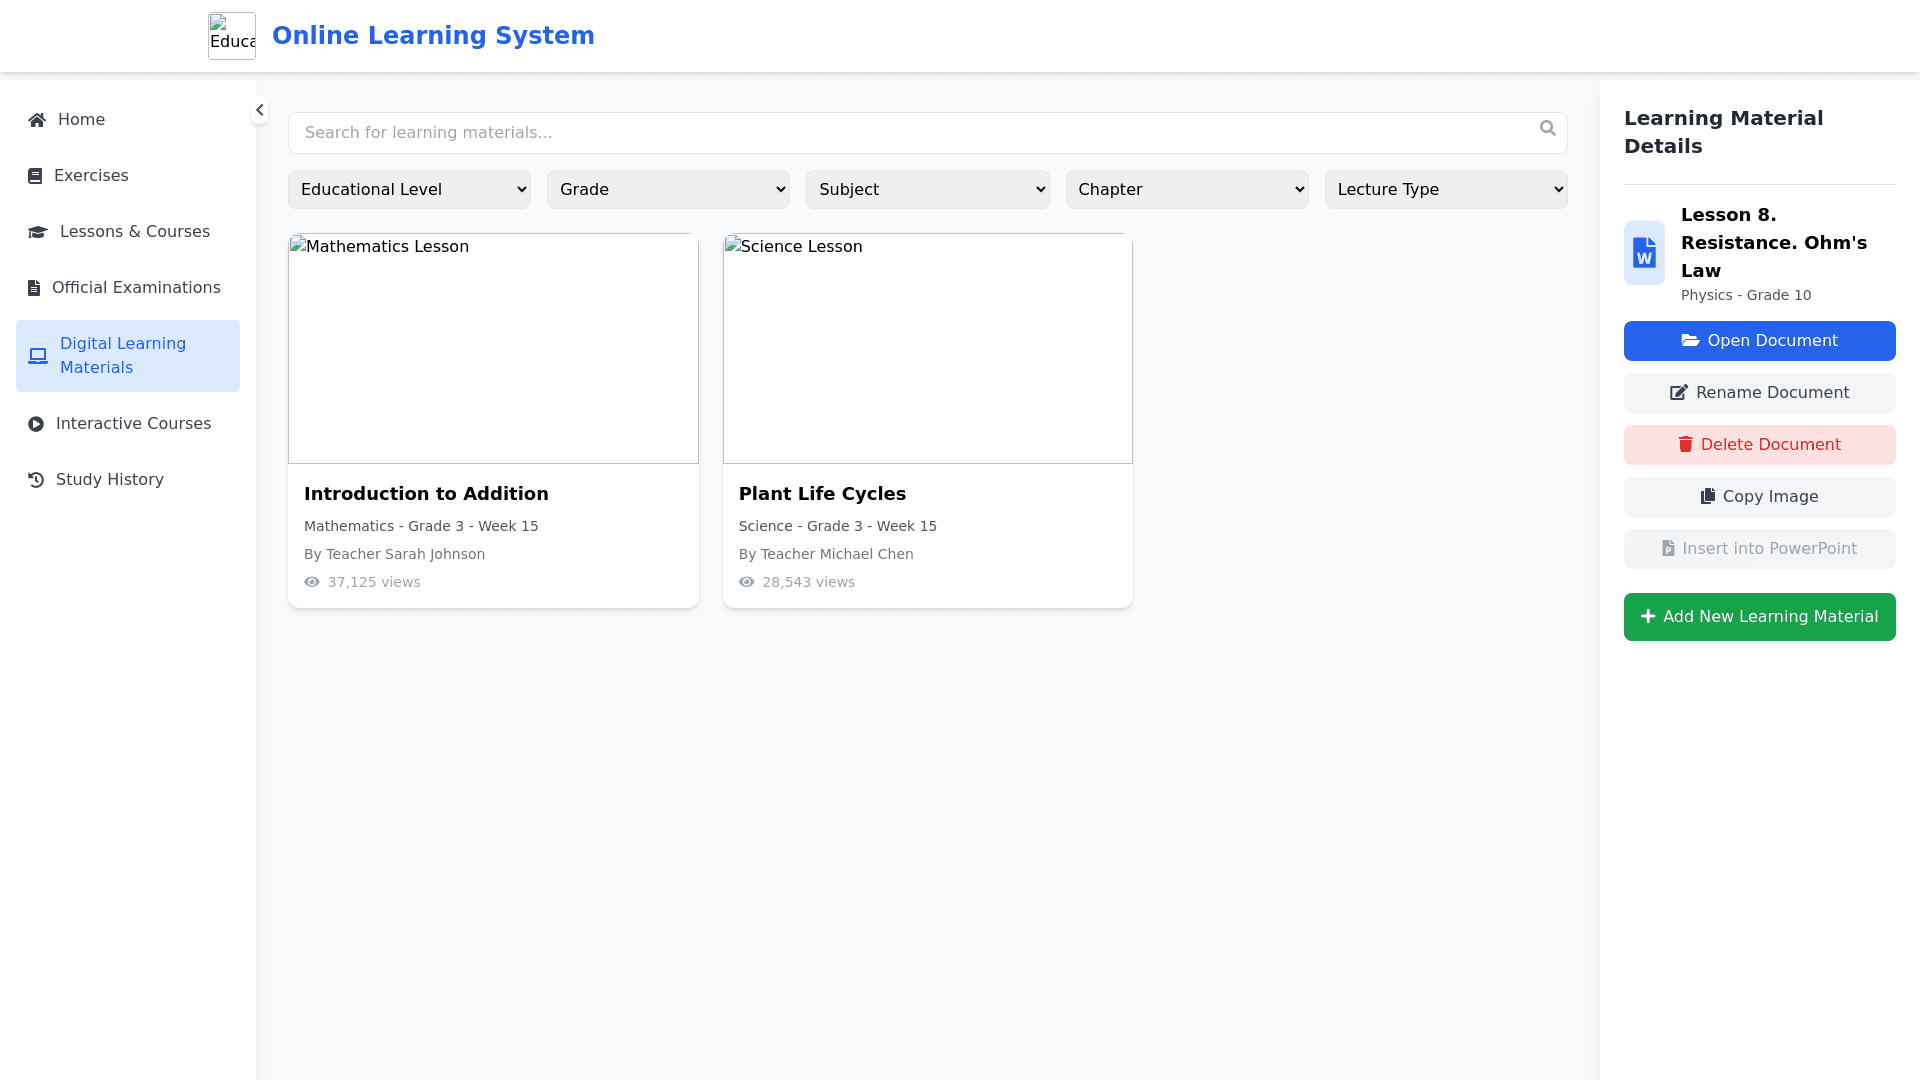Click the Delete Document button
The image size is (1920, 1080).
pos(1759,445)
